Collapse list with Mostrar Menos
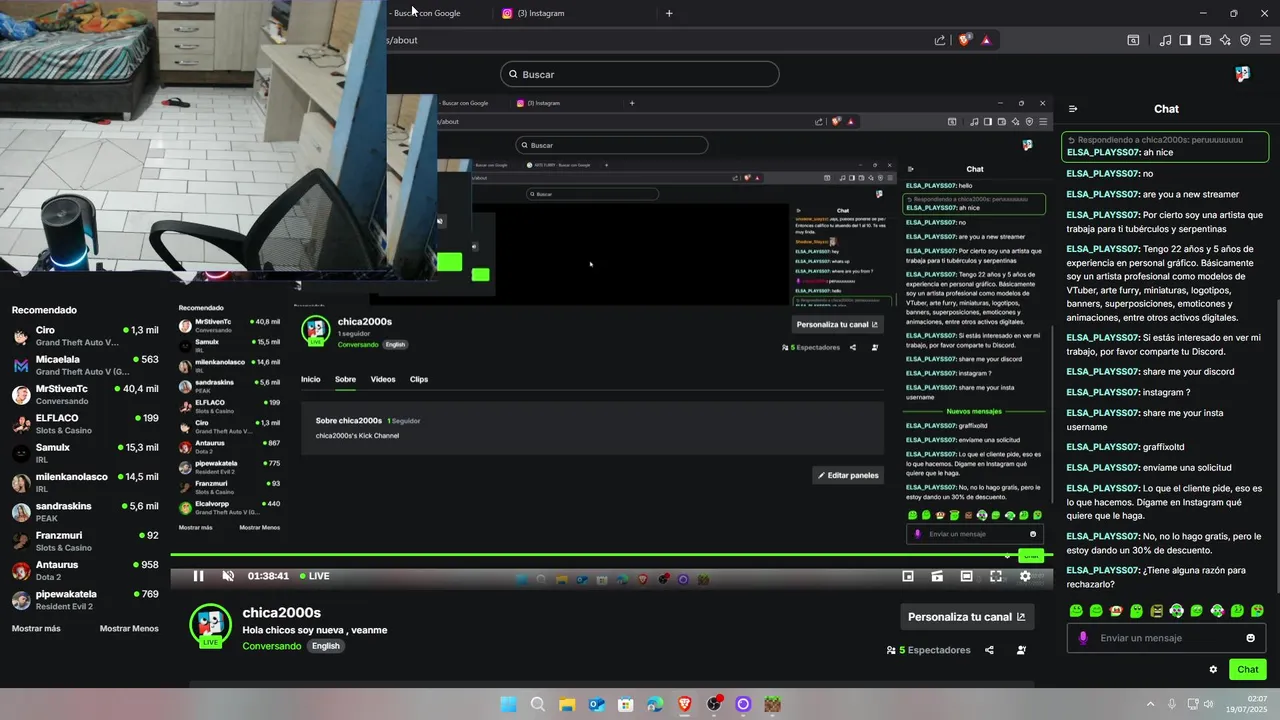Image resolution: width=1280 pixels, height=720 pixels. [129, 629]
